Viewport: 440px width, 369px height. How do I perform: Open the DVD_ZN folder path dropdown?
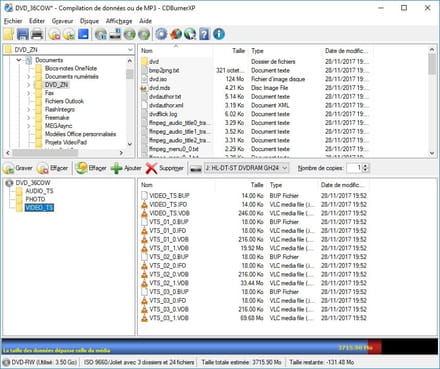tap(130, 50)
